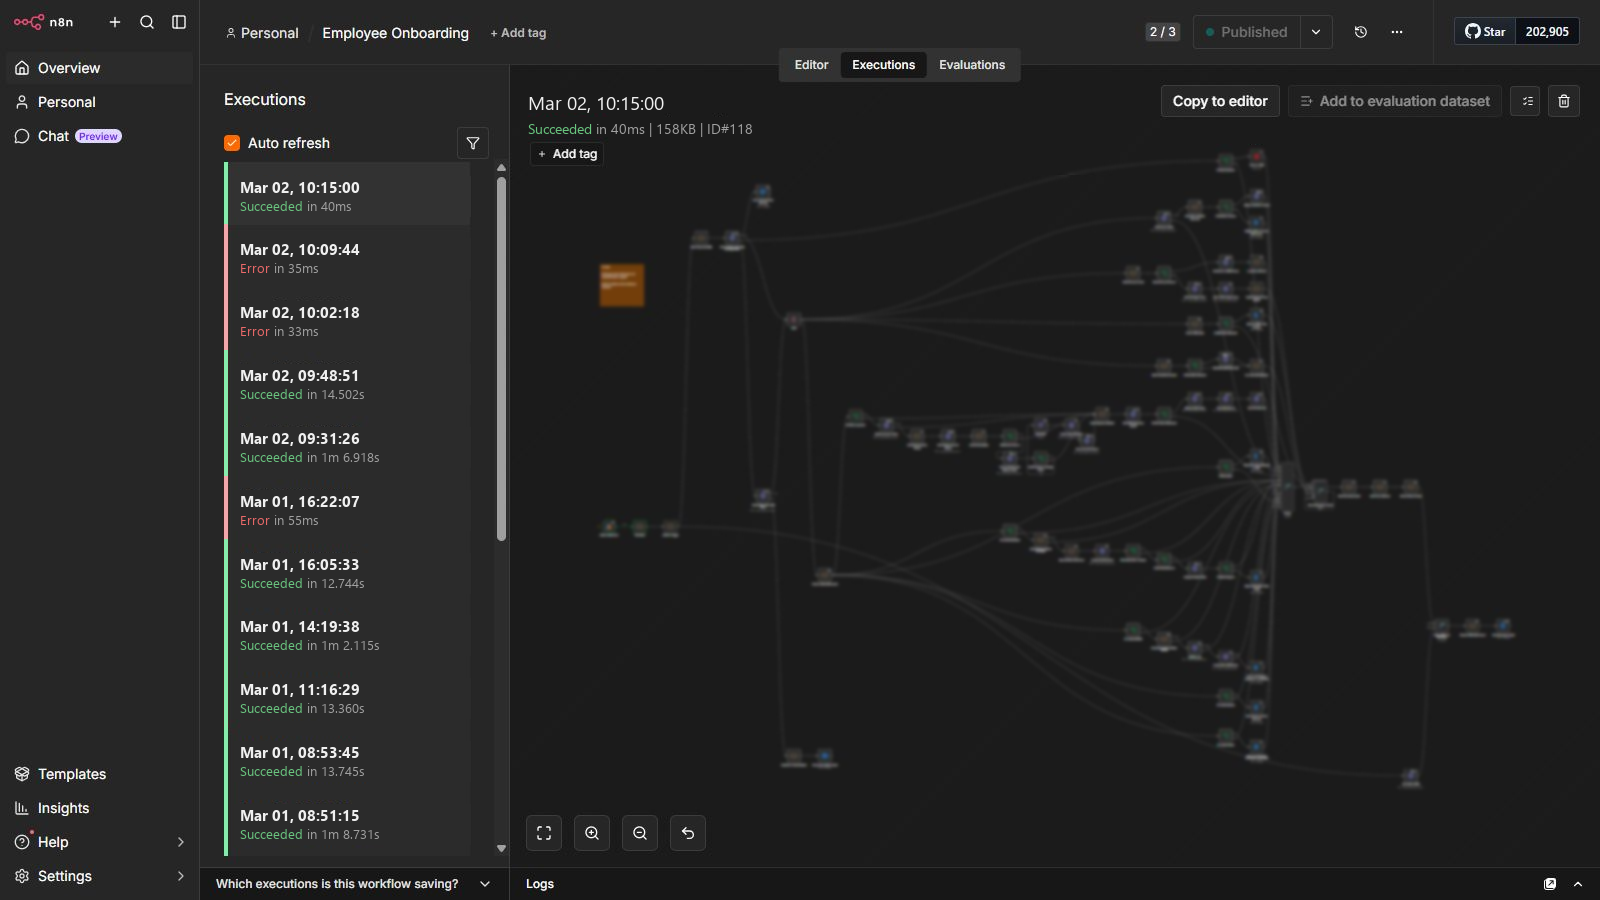Add tag to workflow header
The image size is (1600, 900).
(518, 33)
